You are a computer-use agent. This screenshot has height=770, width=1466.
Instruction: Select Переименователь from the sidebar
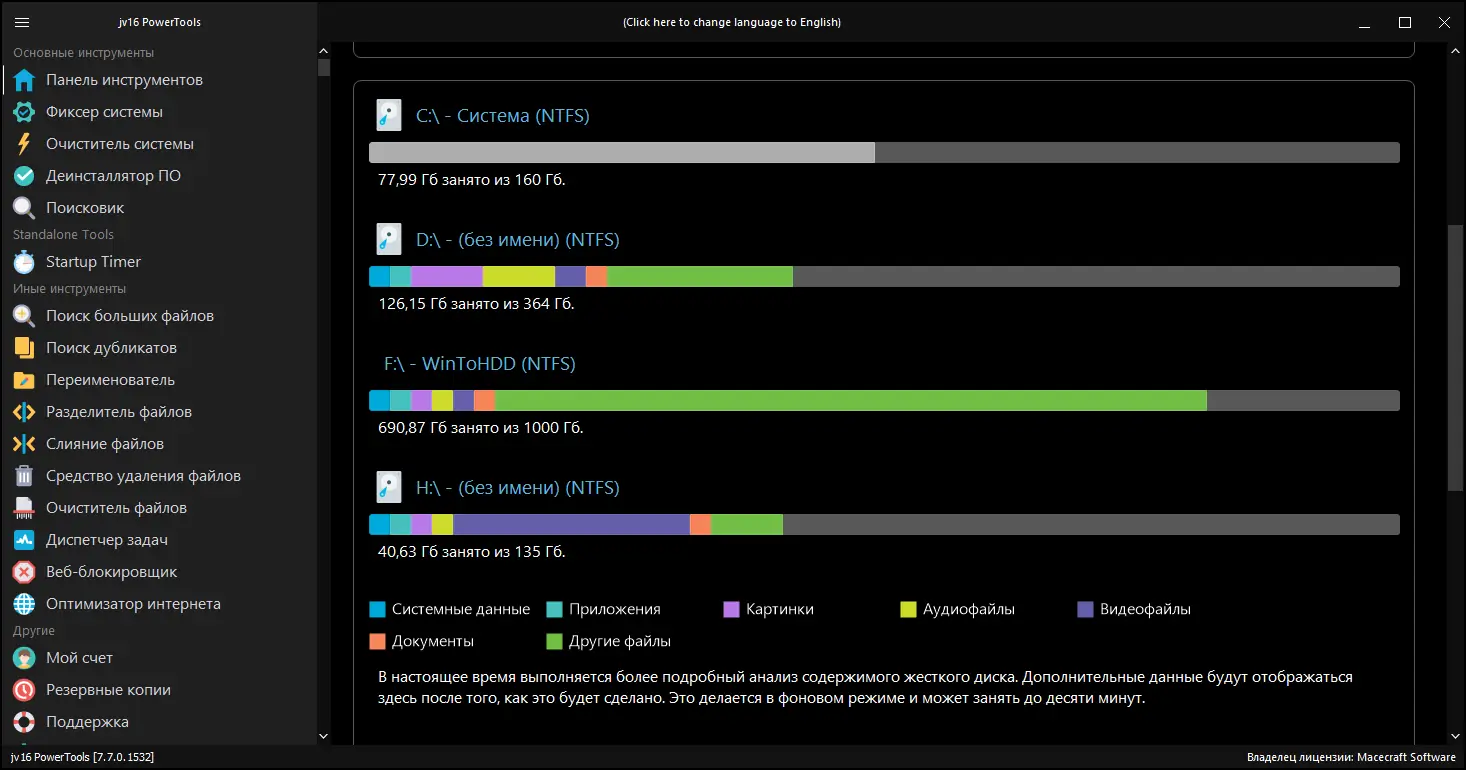point(110,380)
